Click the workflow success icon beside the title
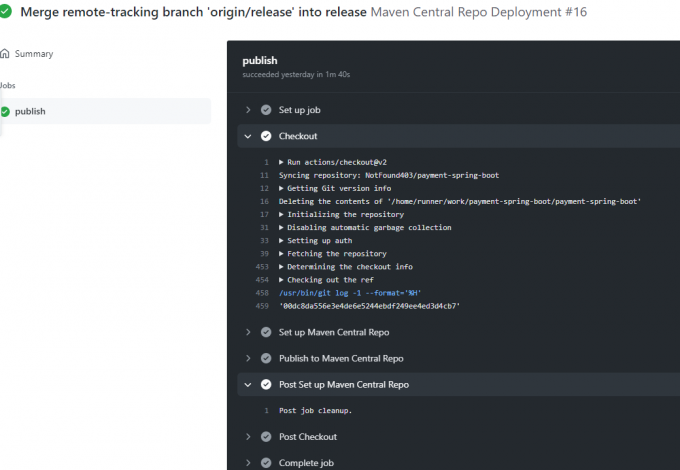This screenshot has height=470, width=680. coord(5,11)
